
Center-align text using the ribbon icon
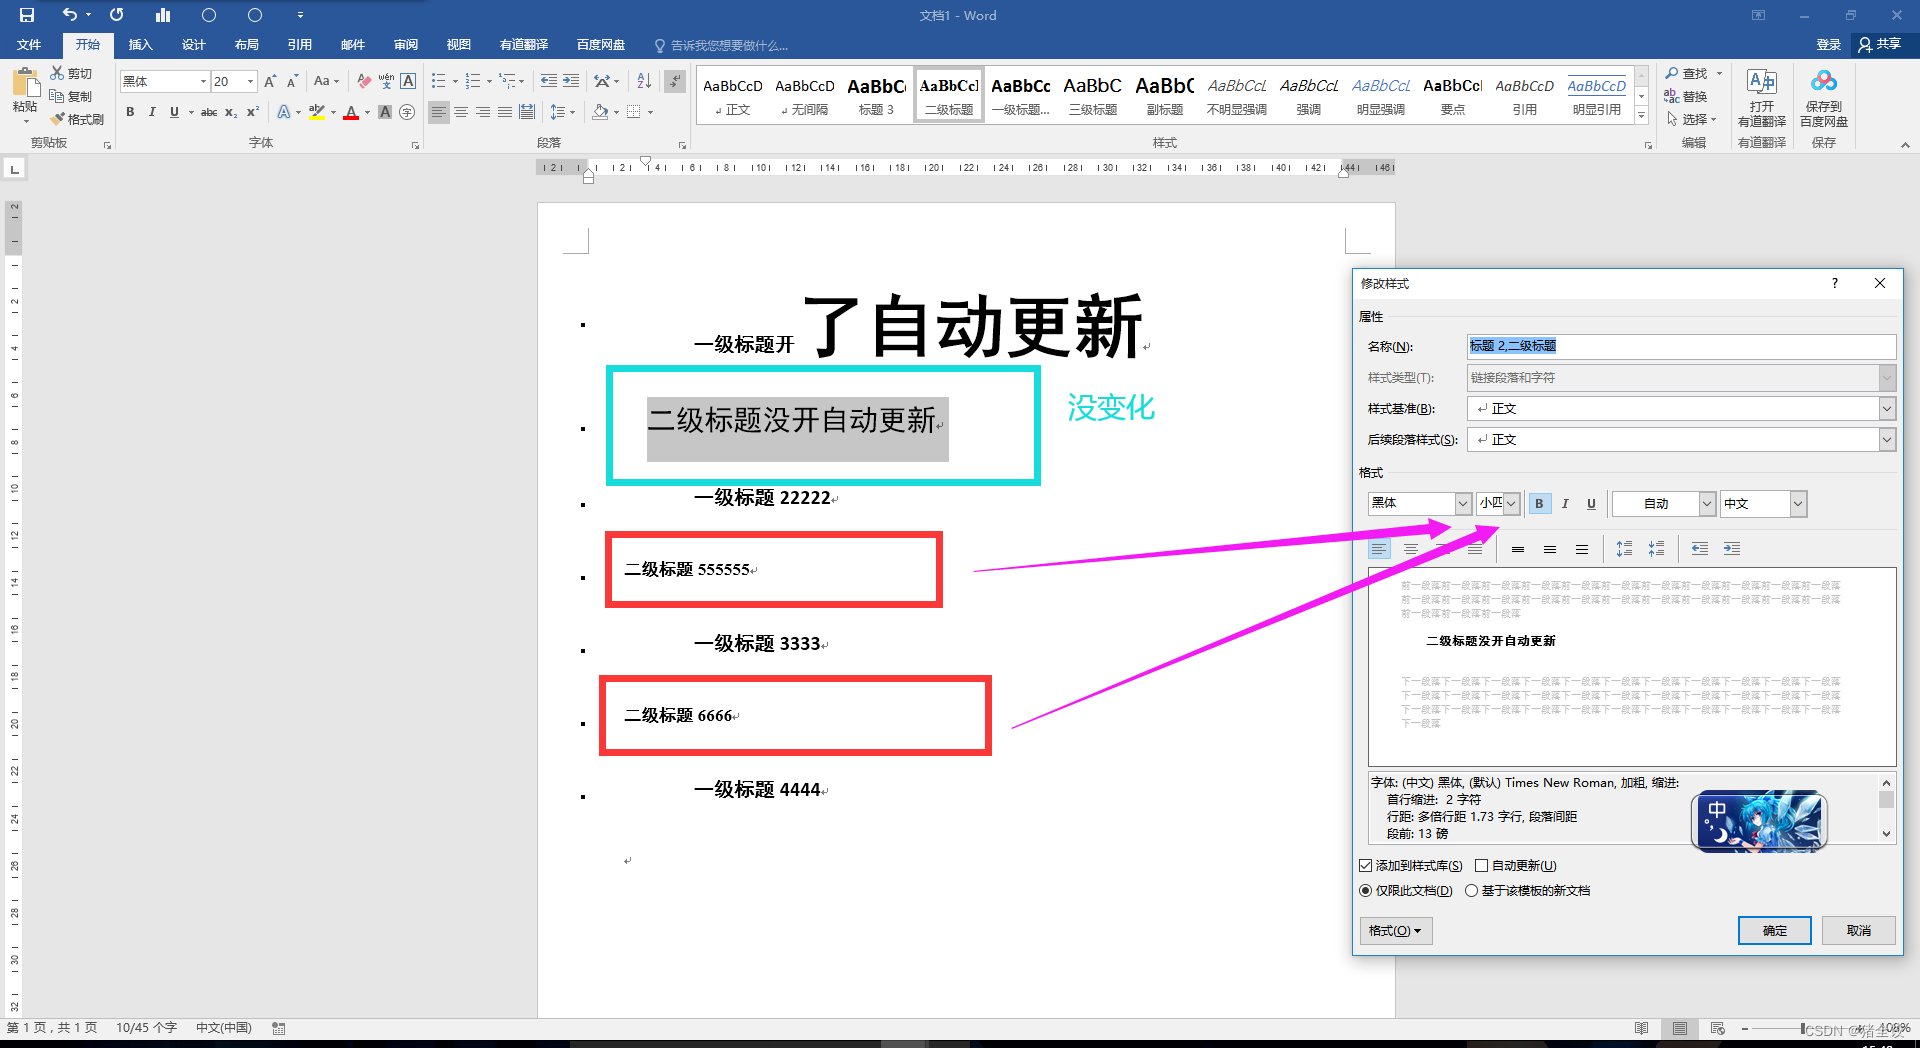pos(461,112)
